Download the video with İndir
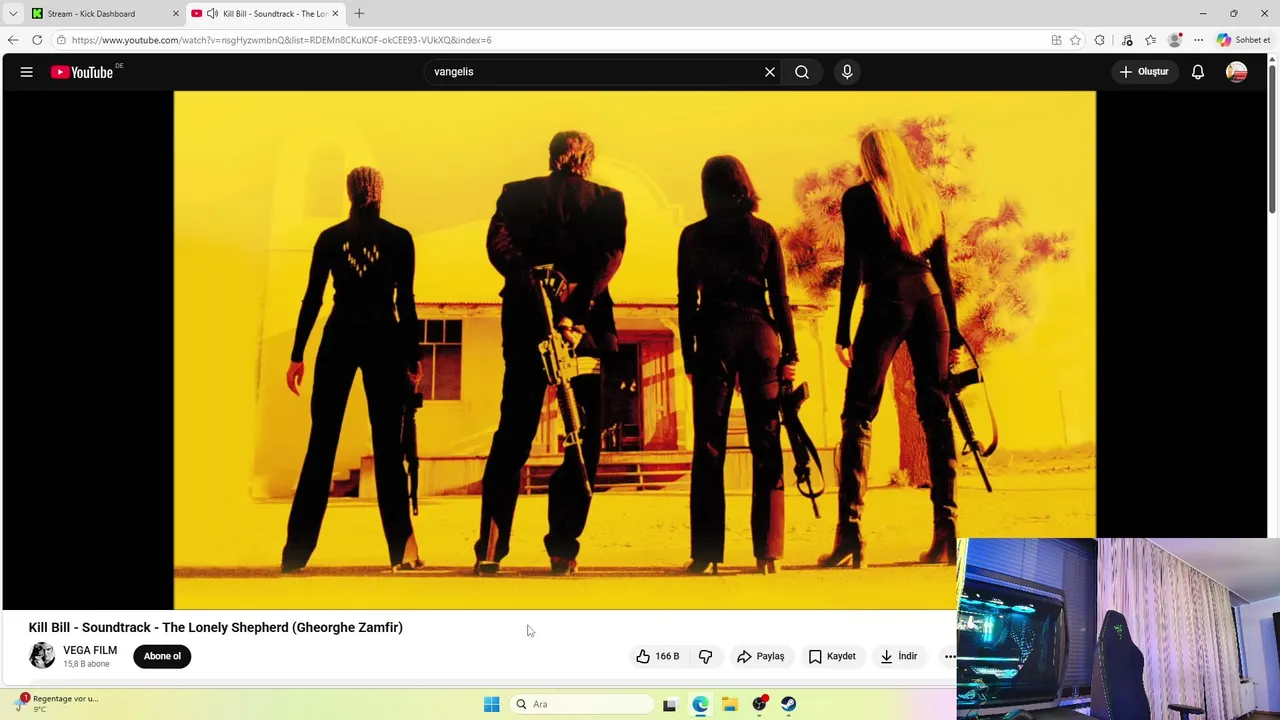 [x=899, y=656]
